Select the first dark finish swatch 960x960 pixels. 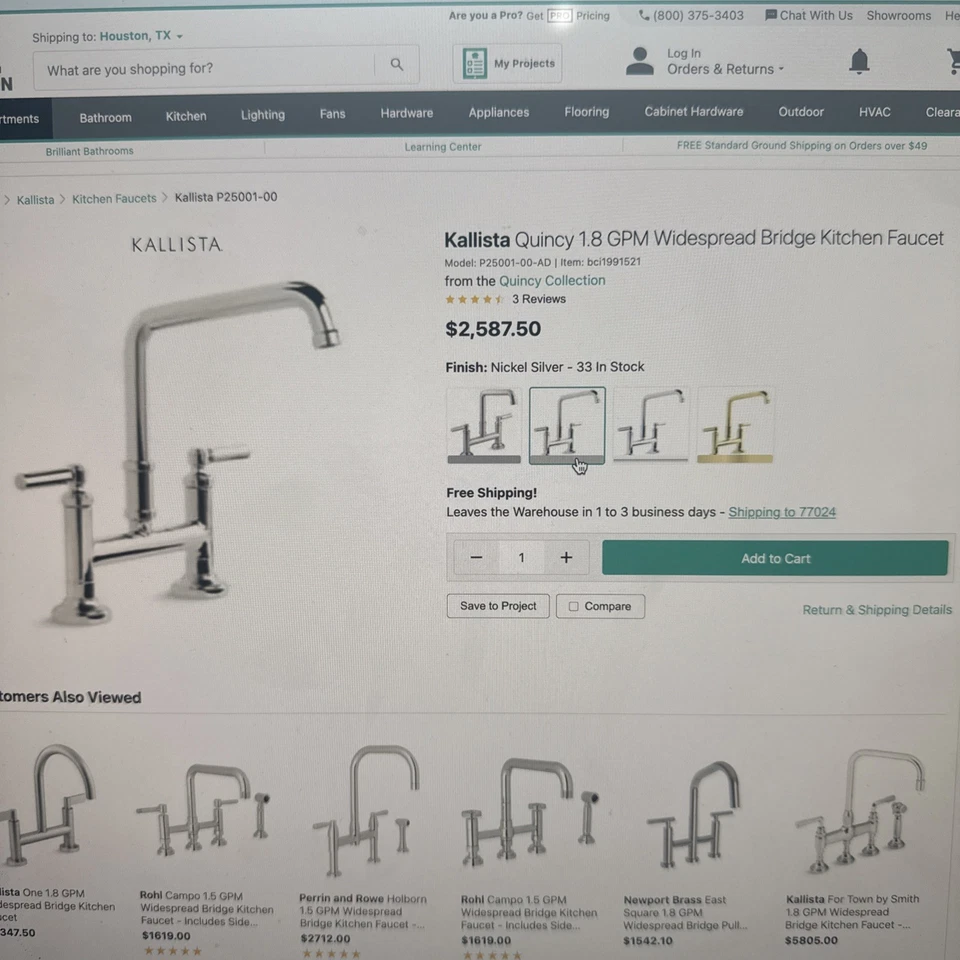pos(484,425)
